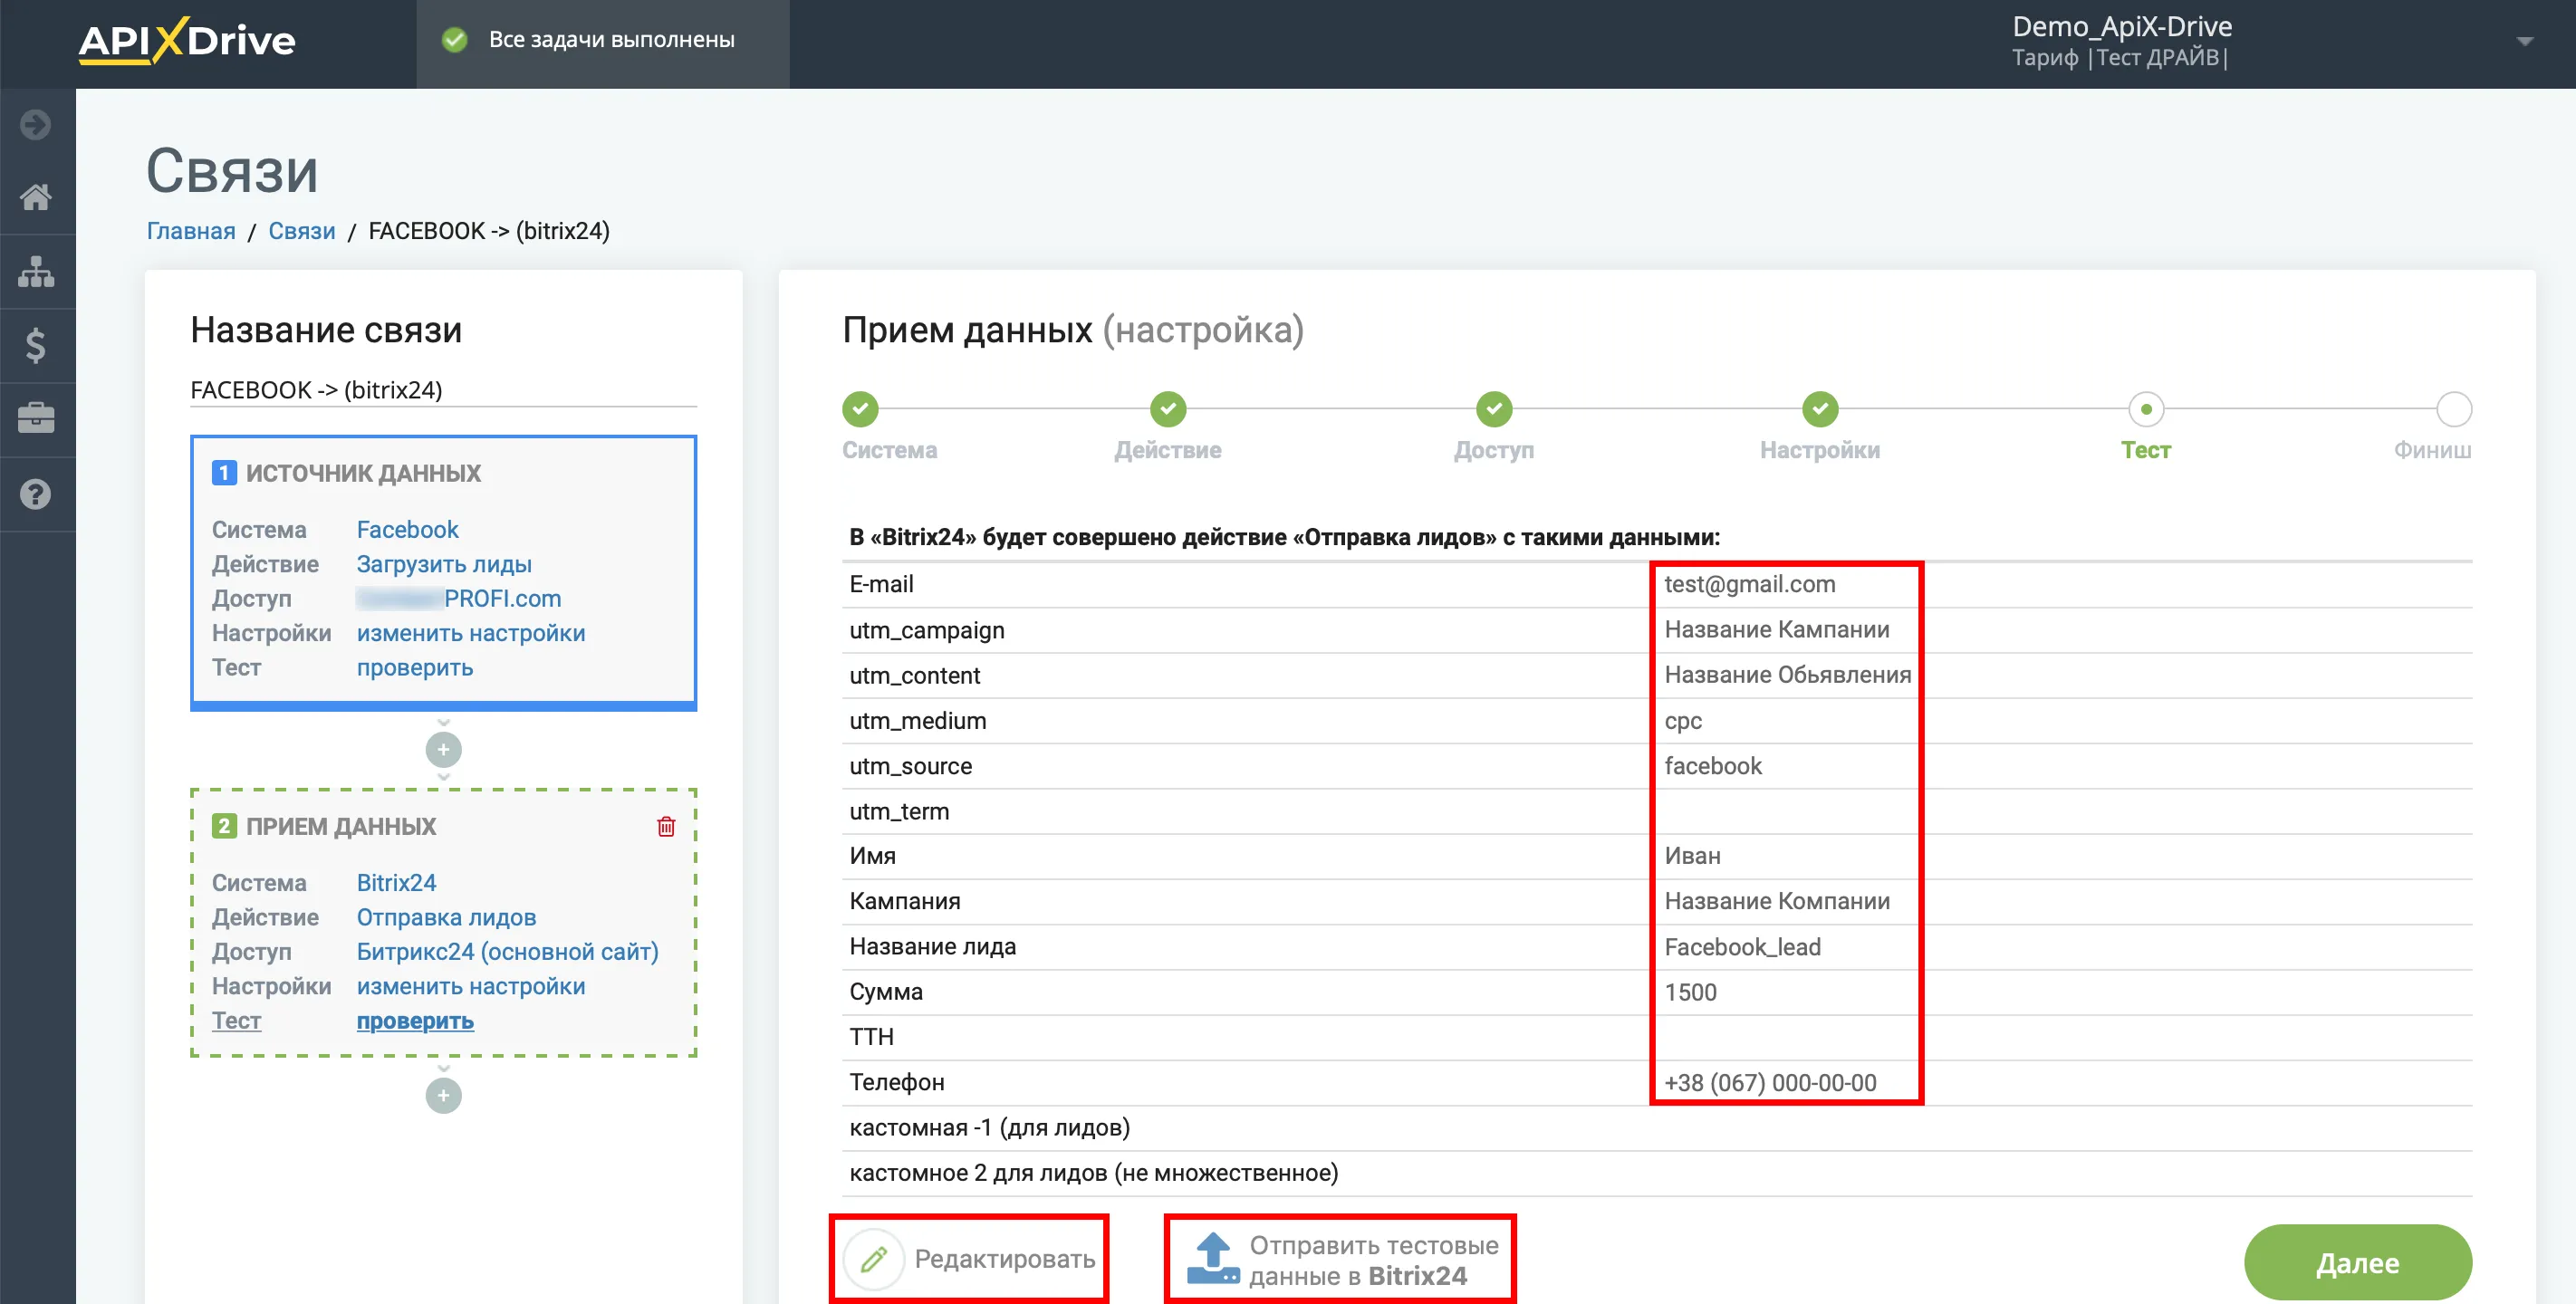Screen dimensions: 2576x1304
Task: Click the Отправка лидов action link
Action: pos(446,917)
